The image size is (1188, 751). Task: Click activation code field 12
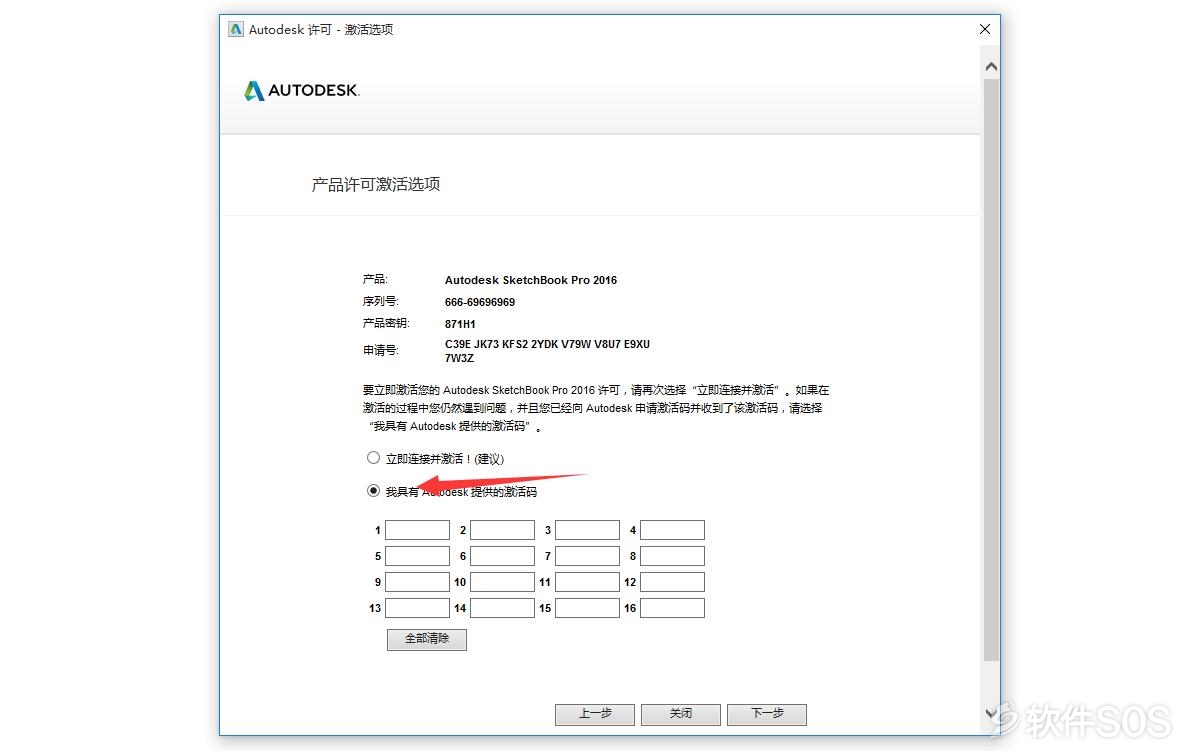tap(672, 582)
